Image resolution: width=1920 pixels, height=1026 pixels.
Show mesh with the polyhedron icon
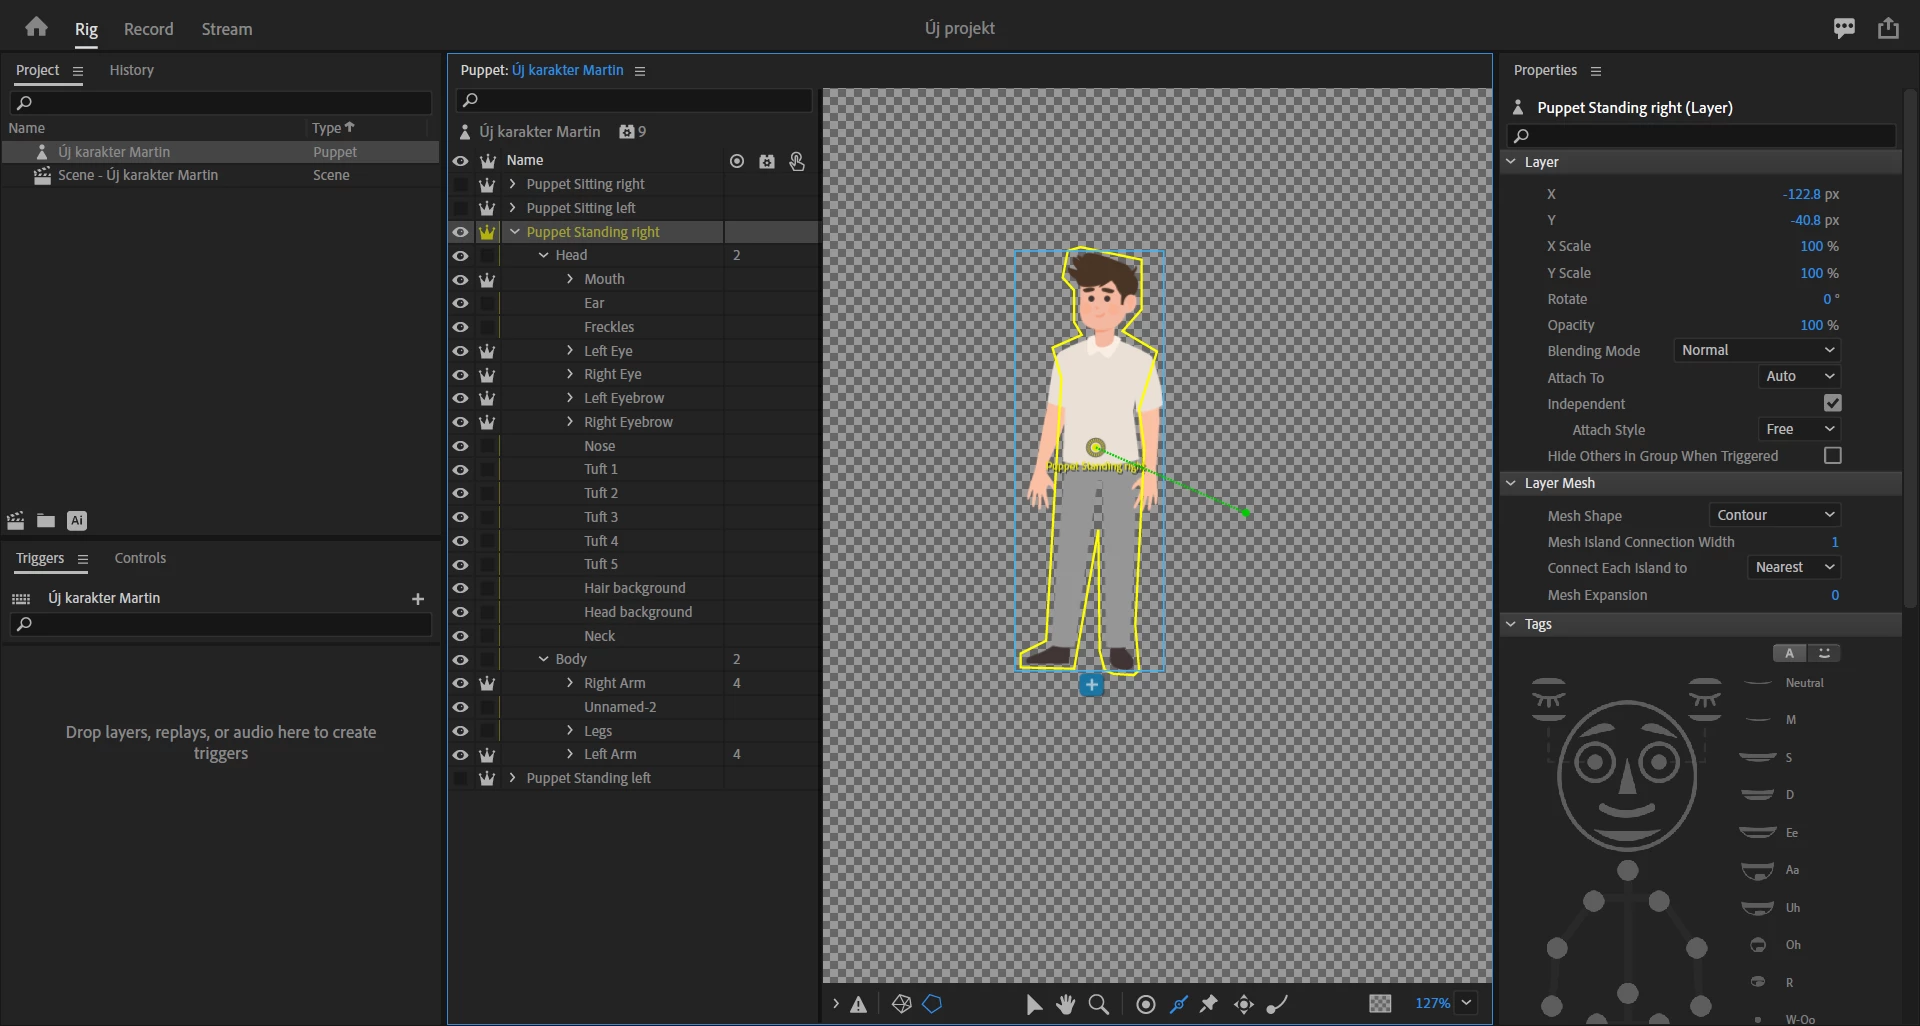[x=901, y=1004]
